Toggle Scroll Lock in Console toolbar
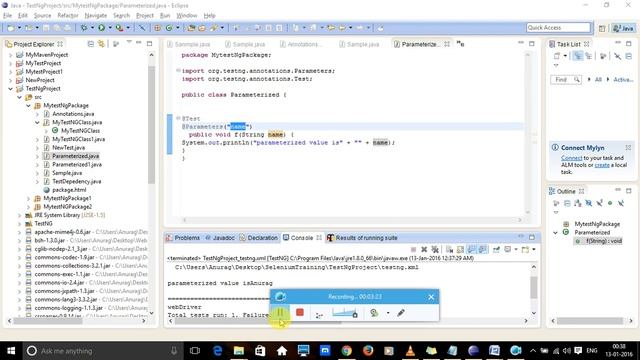The image size is (640, 360). tap(460, 249)
